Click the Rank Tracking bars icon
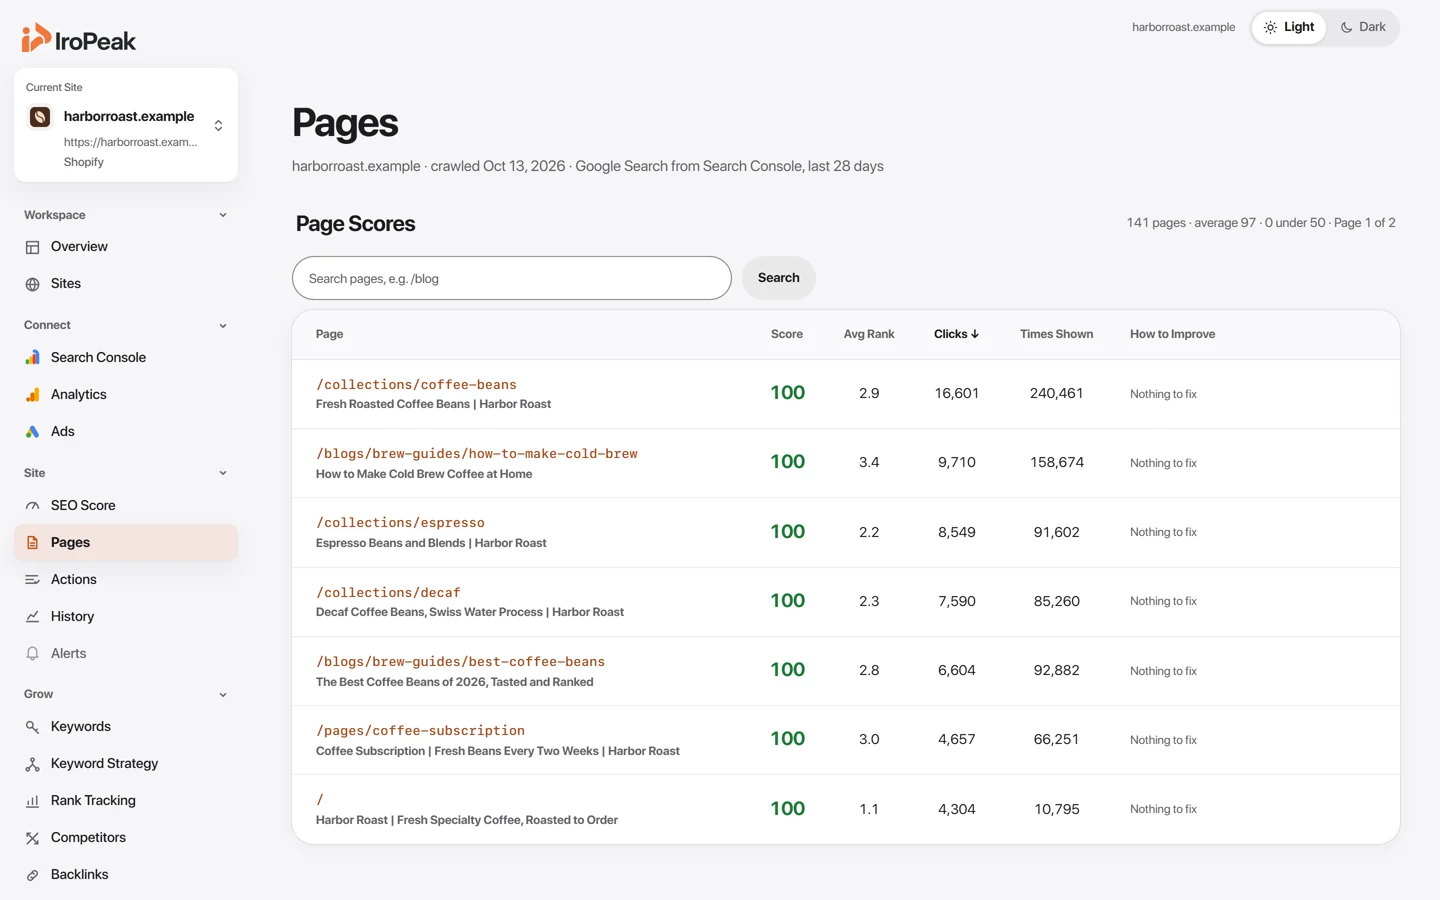1440x900 pixels. click(32, 801)
